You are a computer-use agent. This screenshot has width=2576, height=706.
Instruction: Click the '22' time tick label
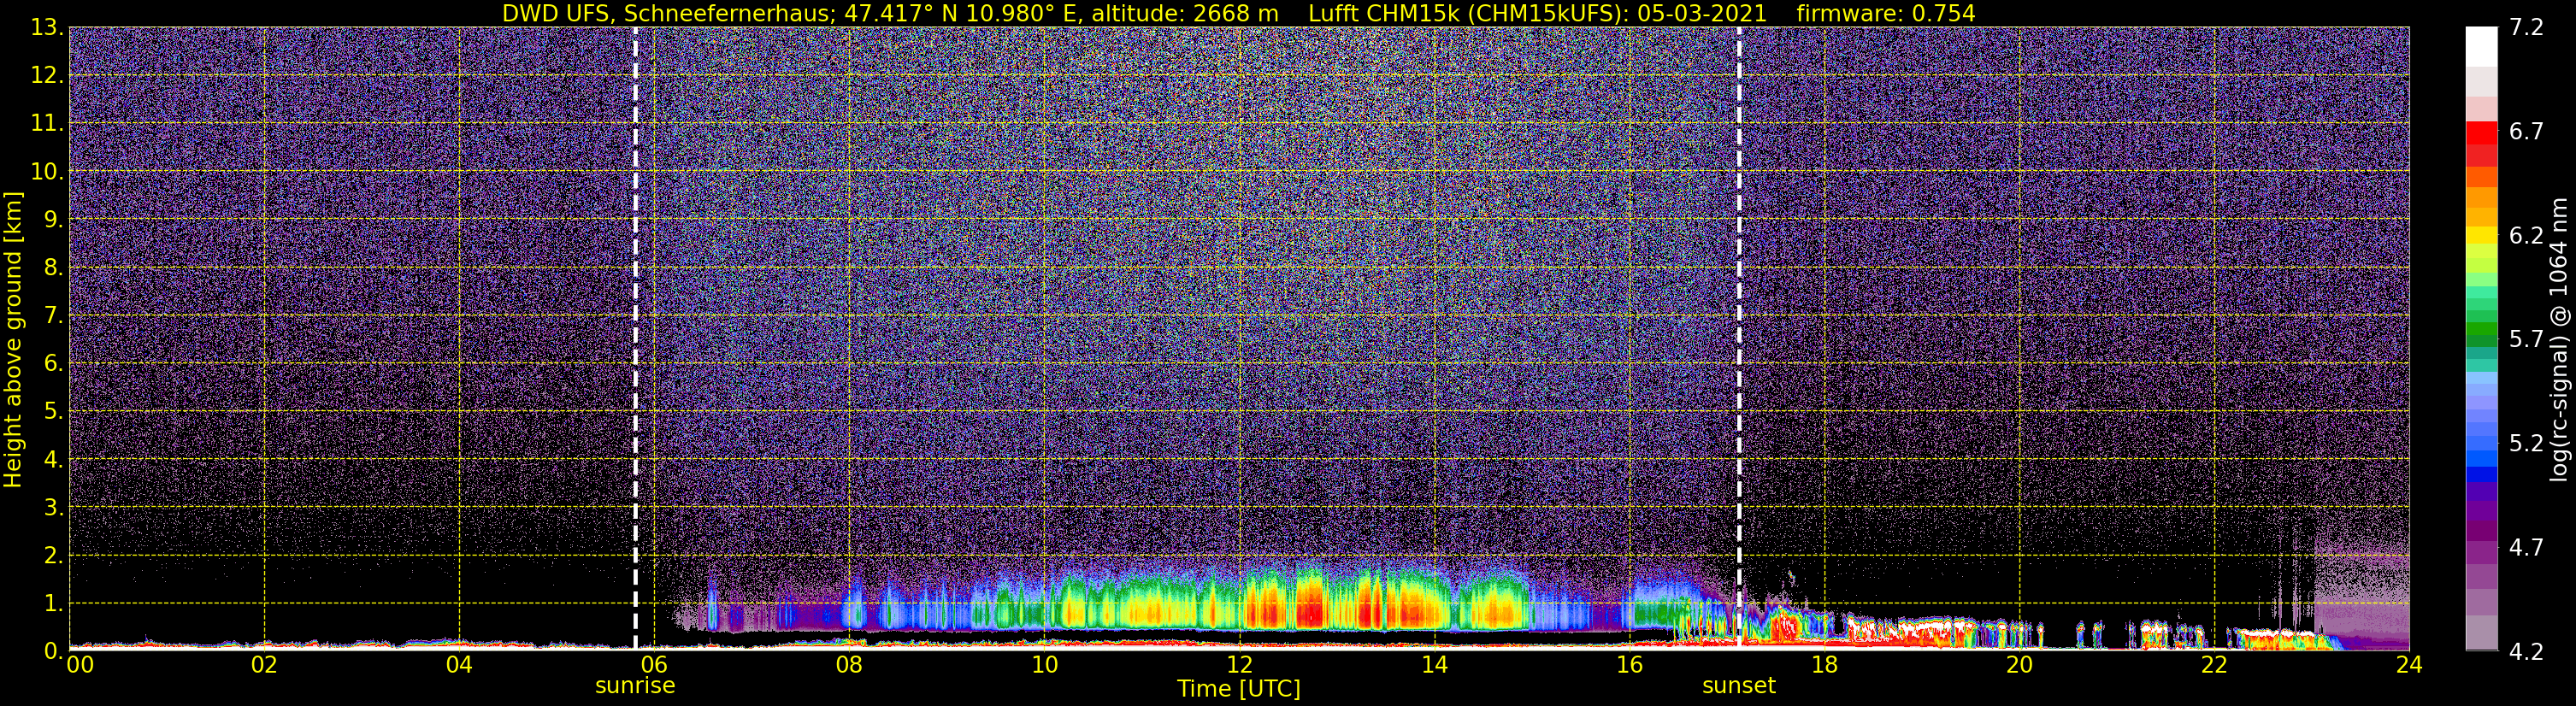(2214, 665)
